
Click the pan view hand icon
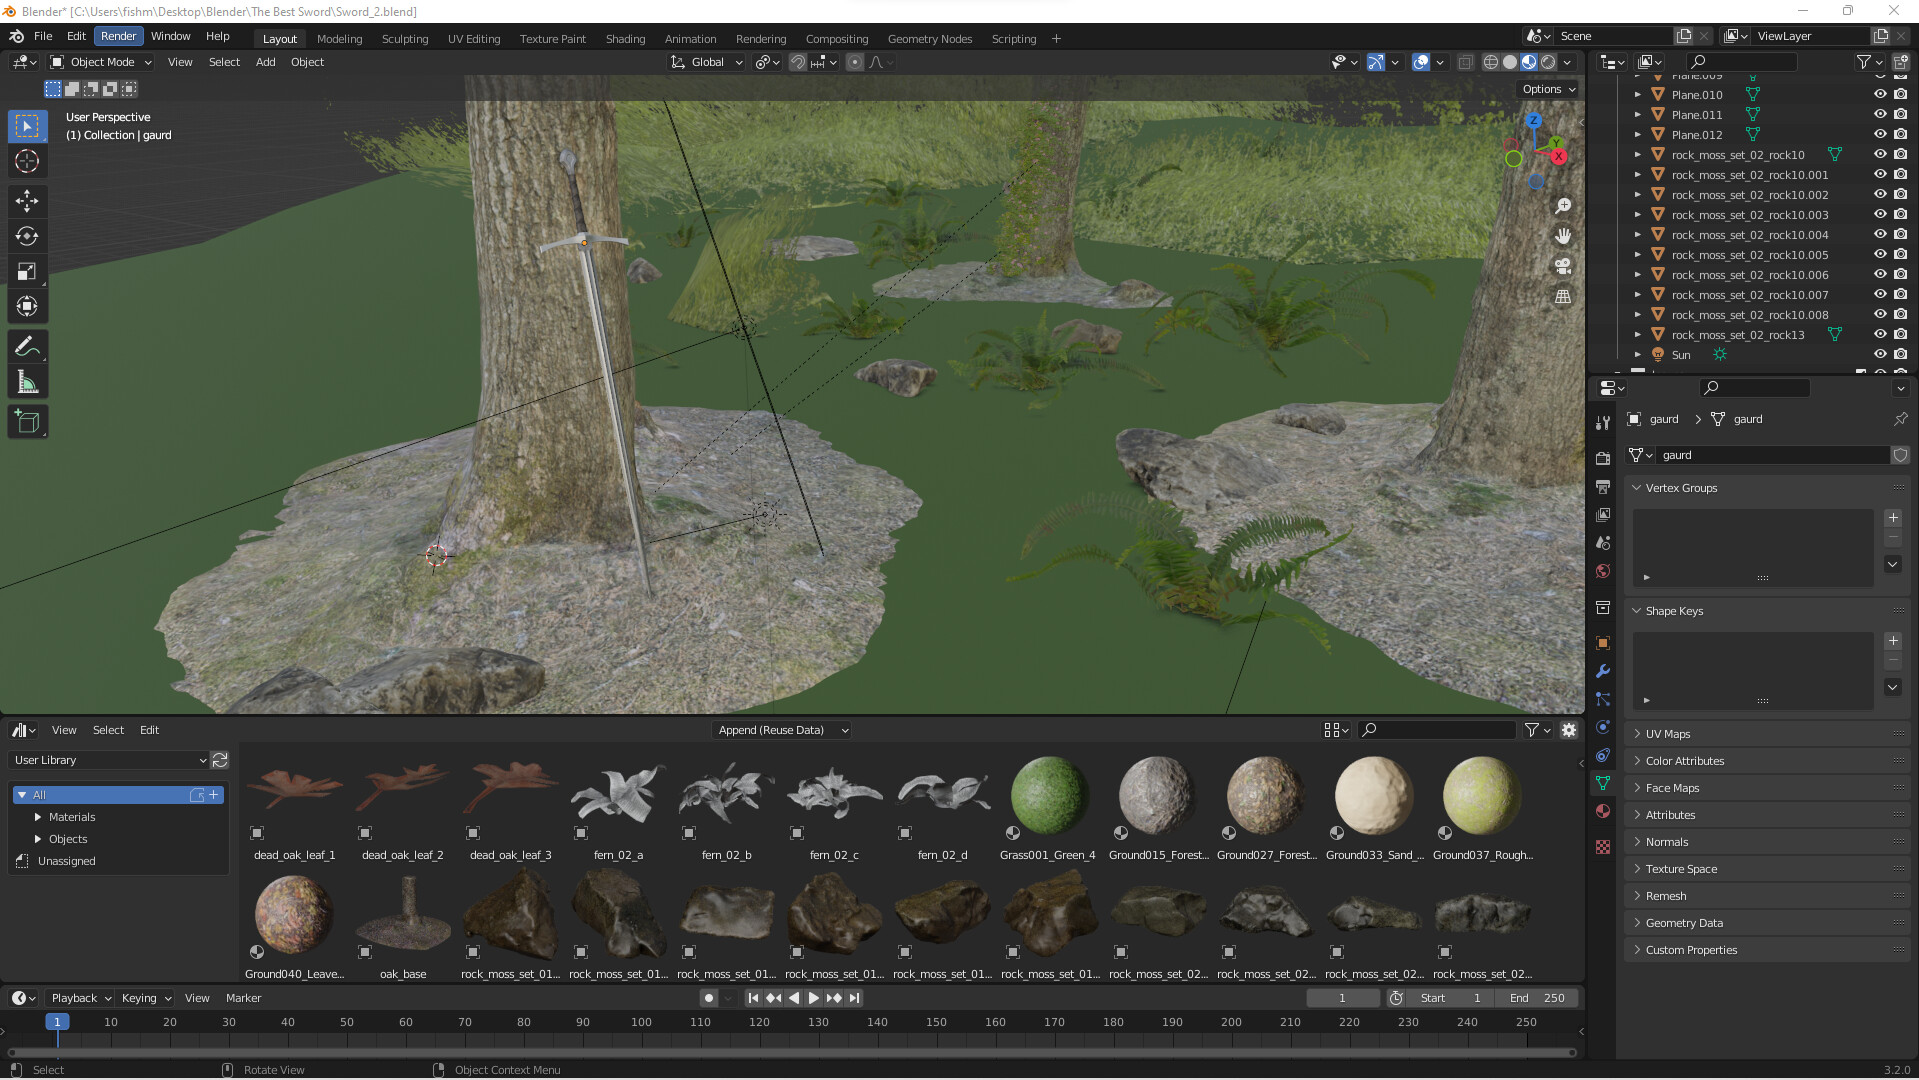point(1563,236)
